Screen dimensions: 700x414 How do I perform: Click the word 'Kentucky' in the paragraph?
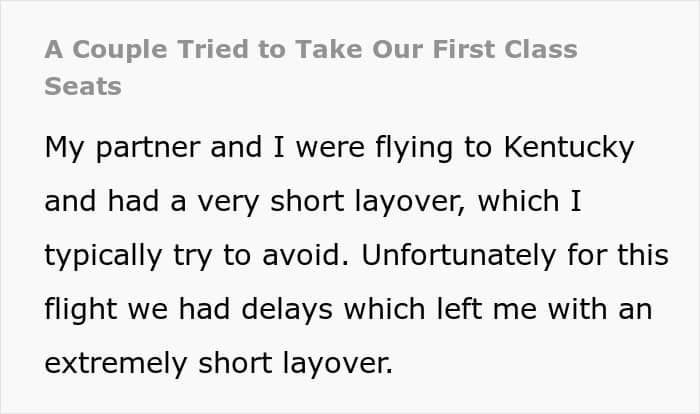[x=569, y=148]
